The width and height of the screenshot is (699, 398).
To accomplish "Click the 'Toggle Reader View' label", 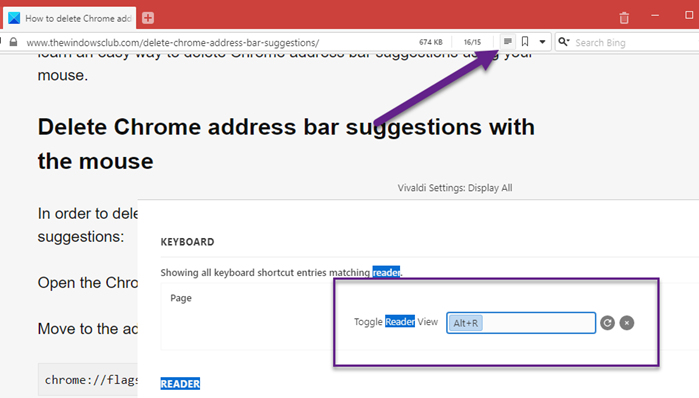I will (x=396, y=322).
